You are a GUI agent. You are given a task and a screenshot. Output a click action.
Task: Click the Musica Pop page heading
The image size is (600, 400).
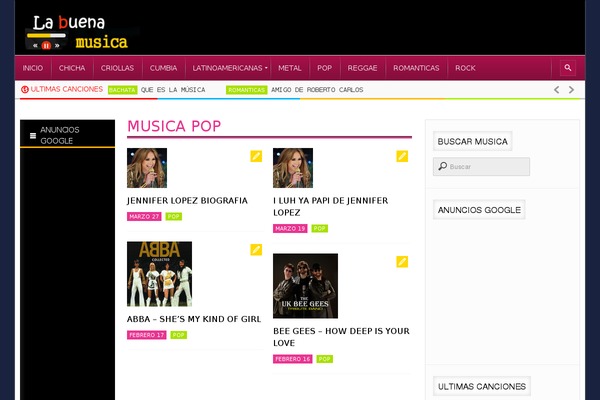click(x=174, y=126)
